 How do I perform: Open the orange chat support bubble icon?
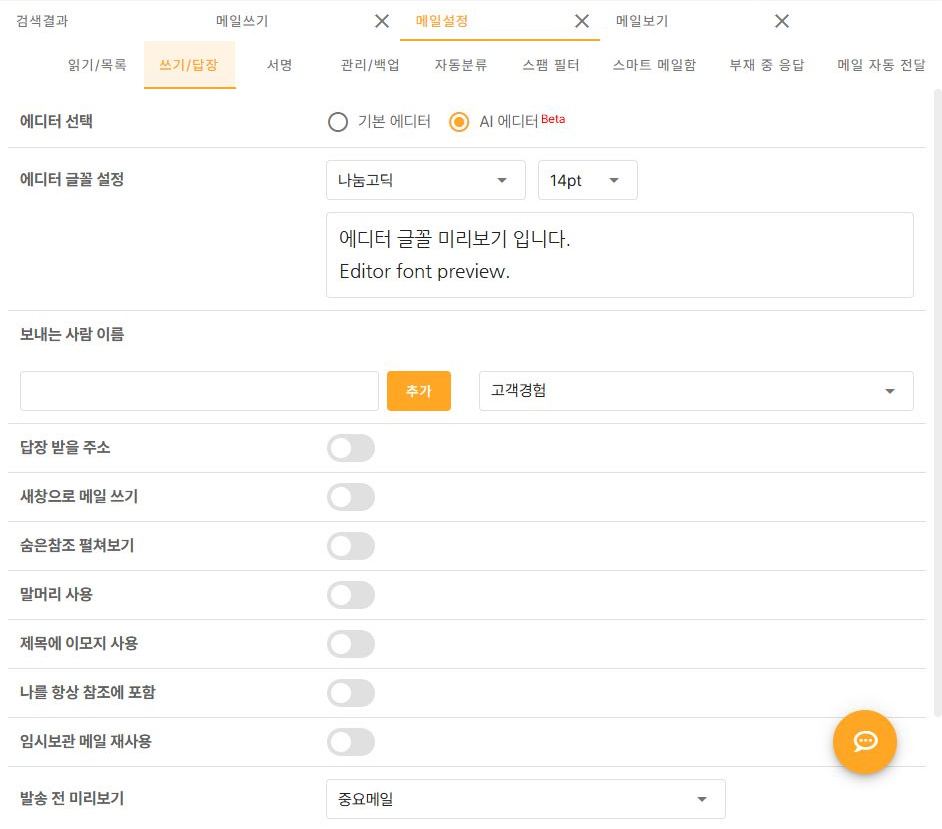tap(865, 741)
